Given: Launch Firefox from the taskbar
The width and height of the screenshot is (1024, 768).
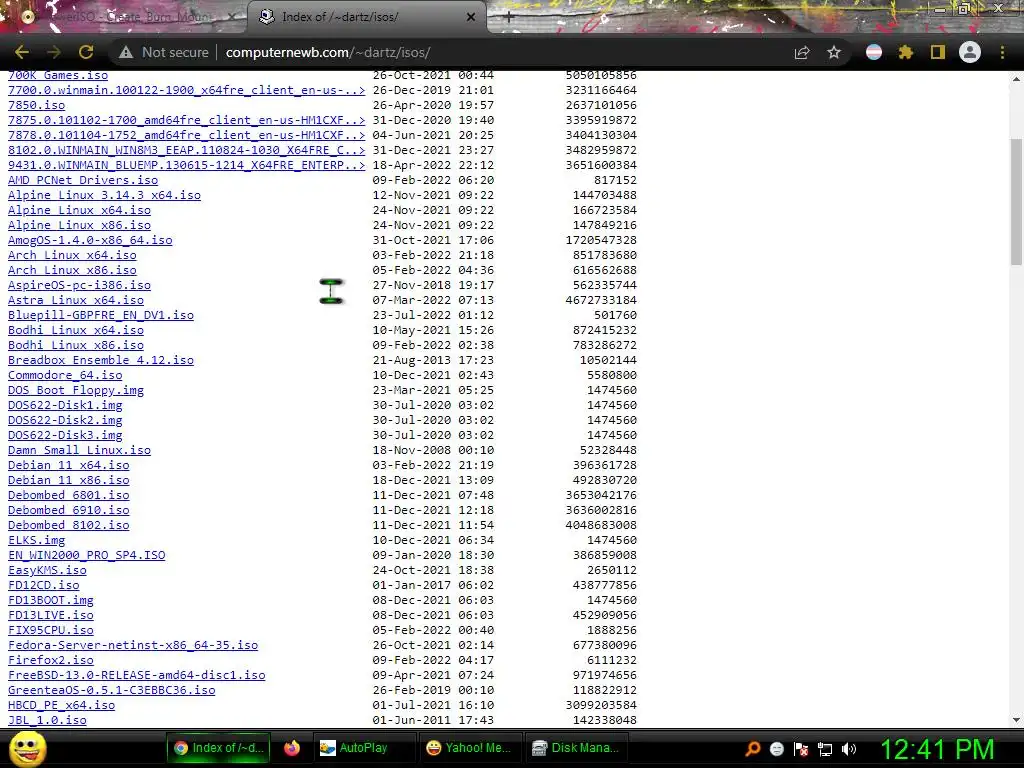Looking at the screenshot, I should [292, 748].
